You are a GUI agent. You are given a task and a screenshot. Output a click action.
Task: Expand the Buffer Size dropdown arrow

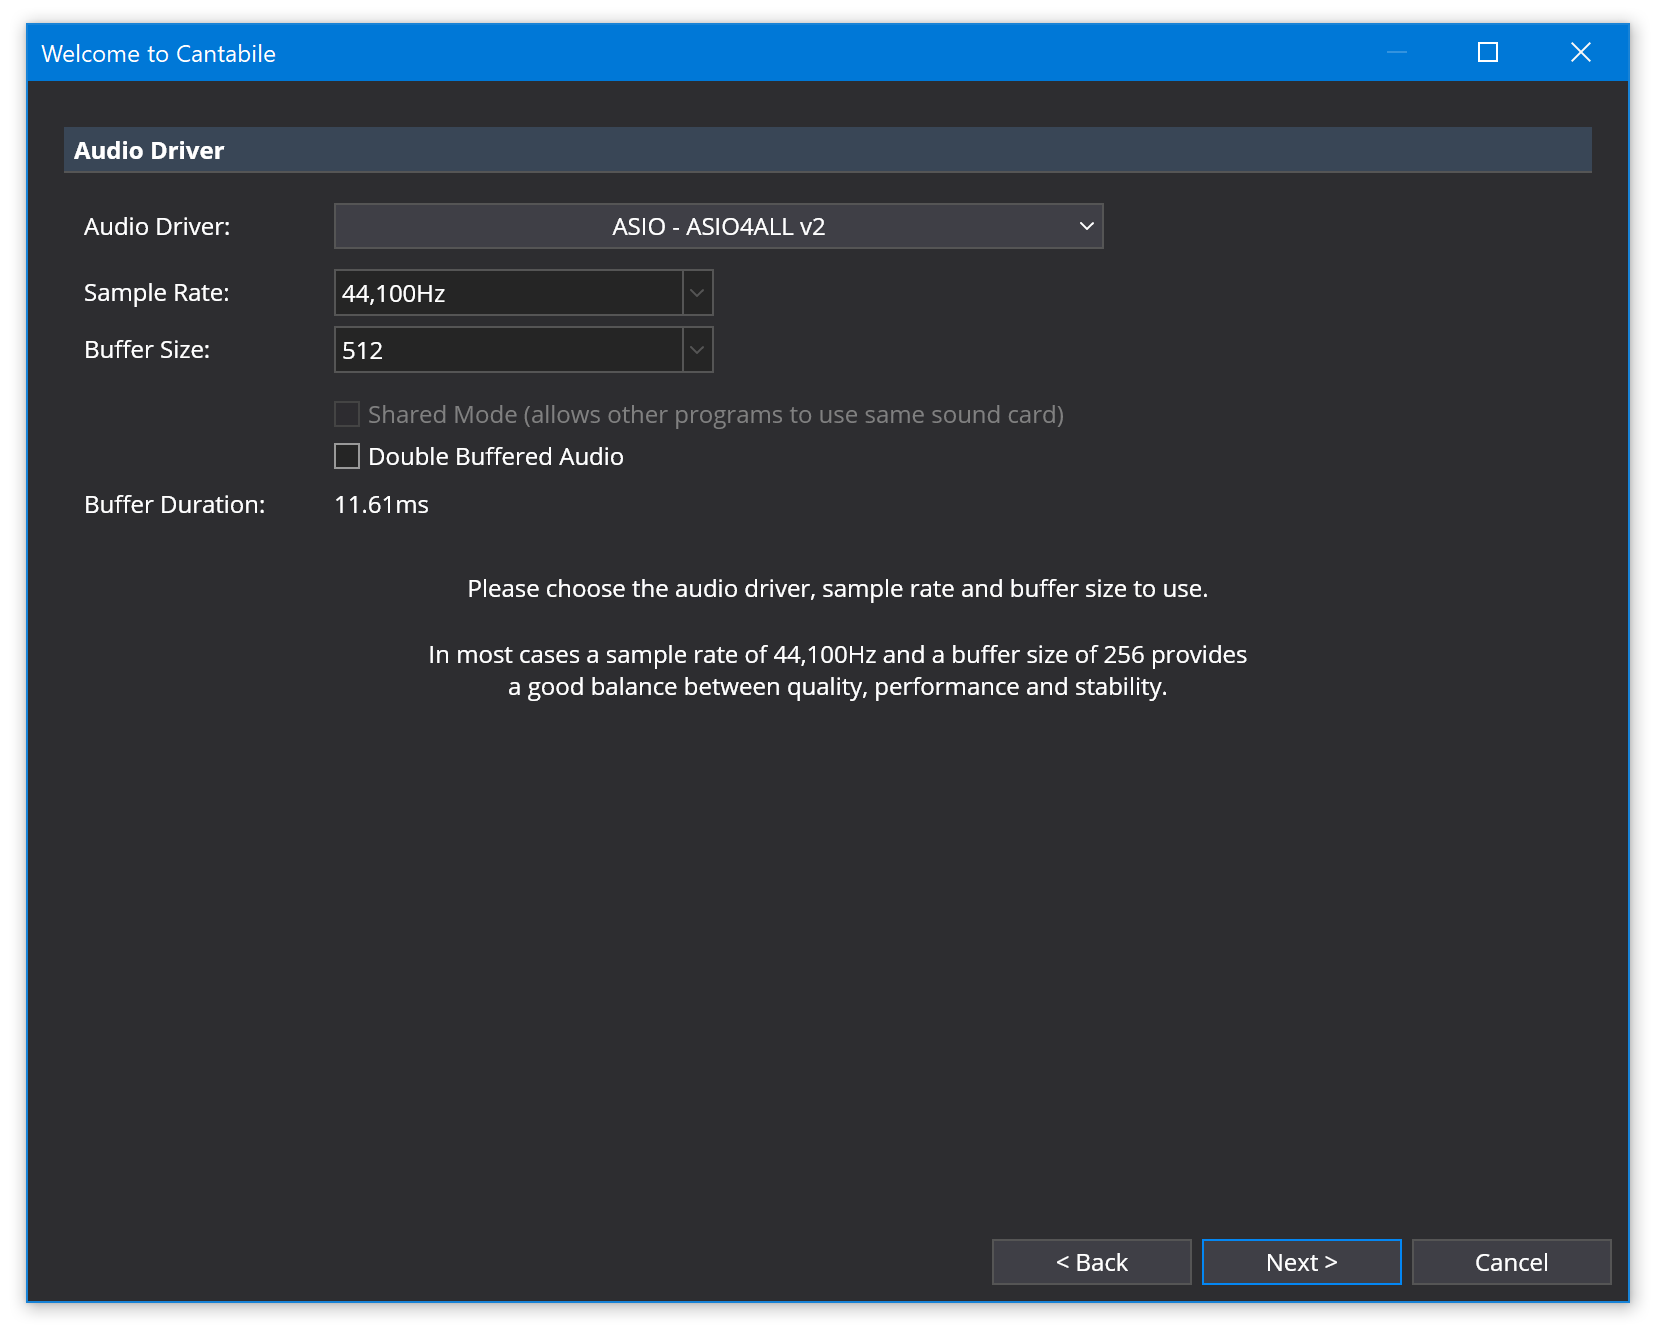(x=698, y=350)
